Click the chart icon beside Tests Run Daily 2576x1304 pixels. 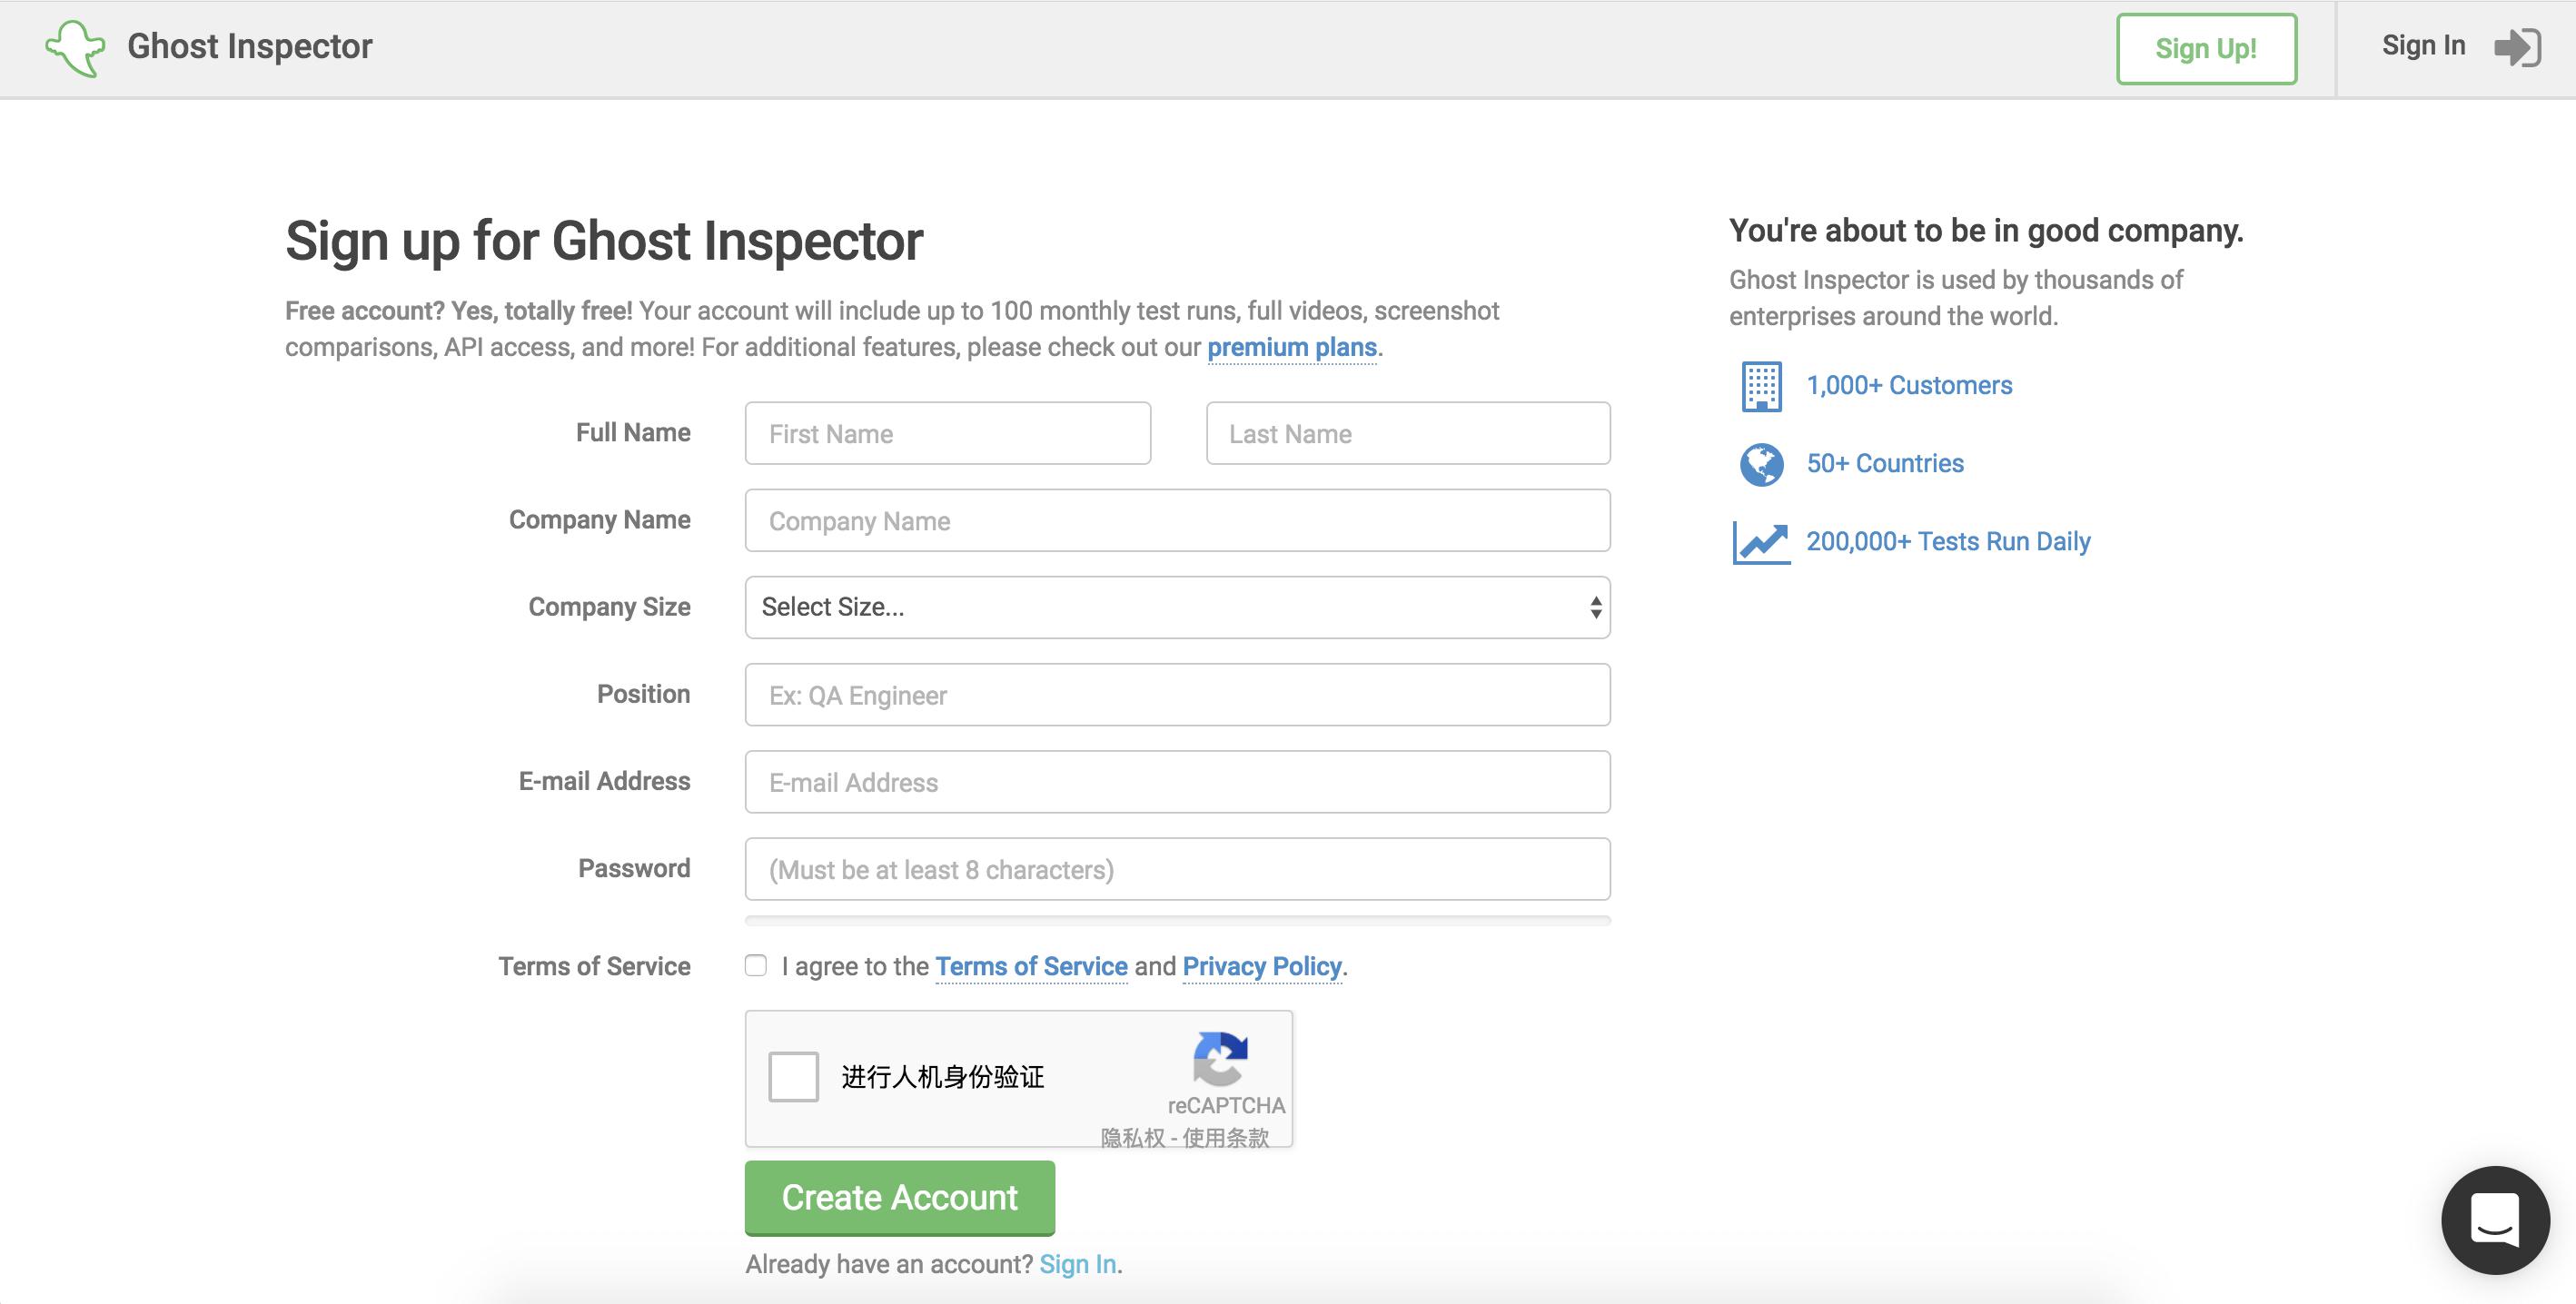(x=1761, y=542)
